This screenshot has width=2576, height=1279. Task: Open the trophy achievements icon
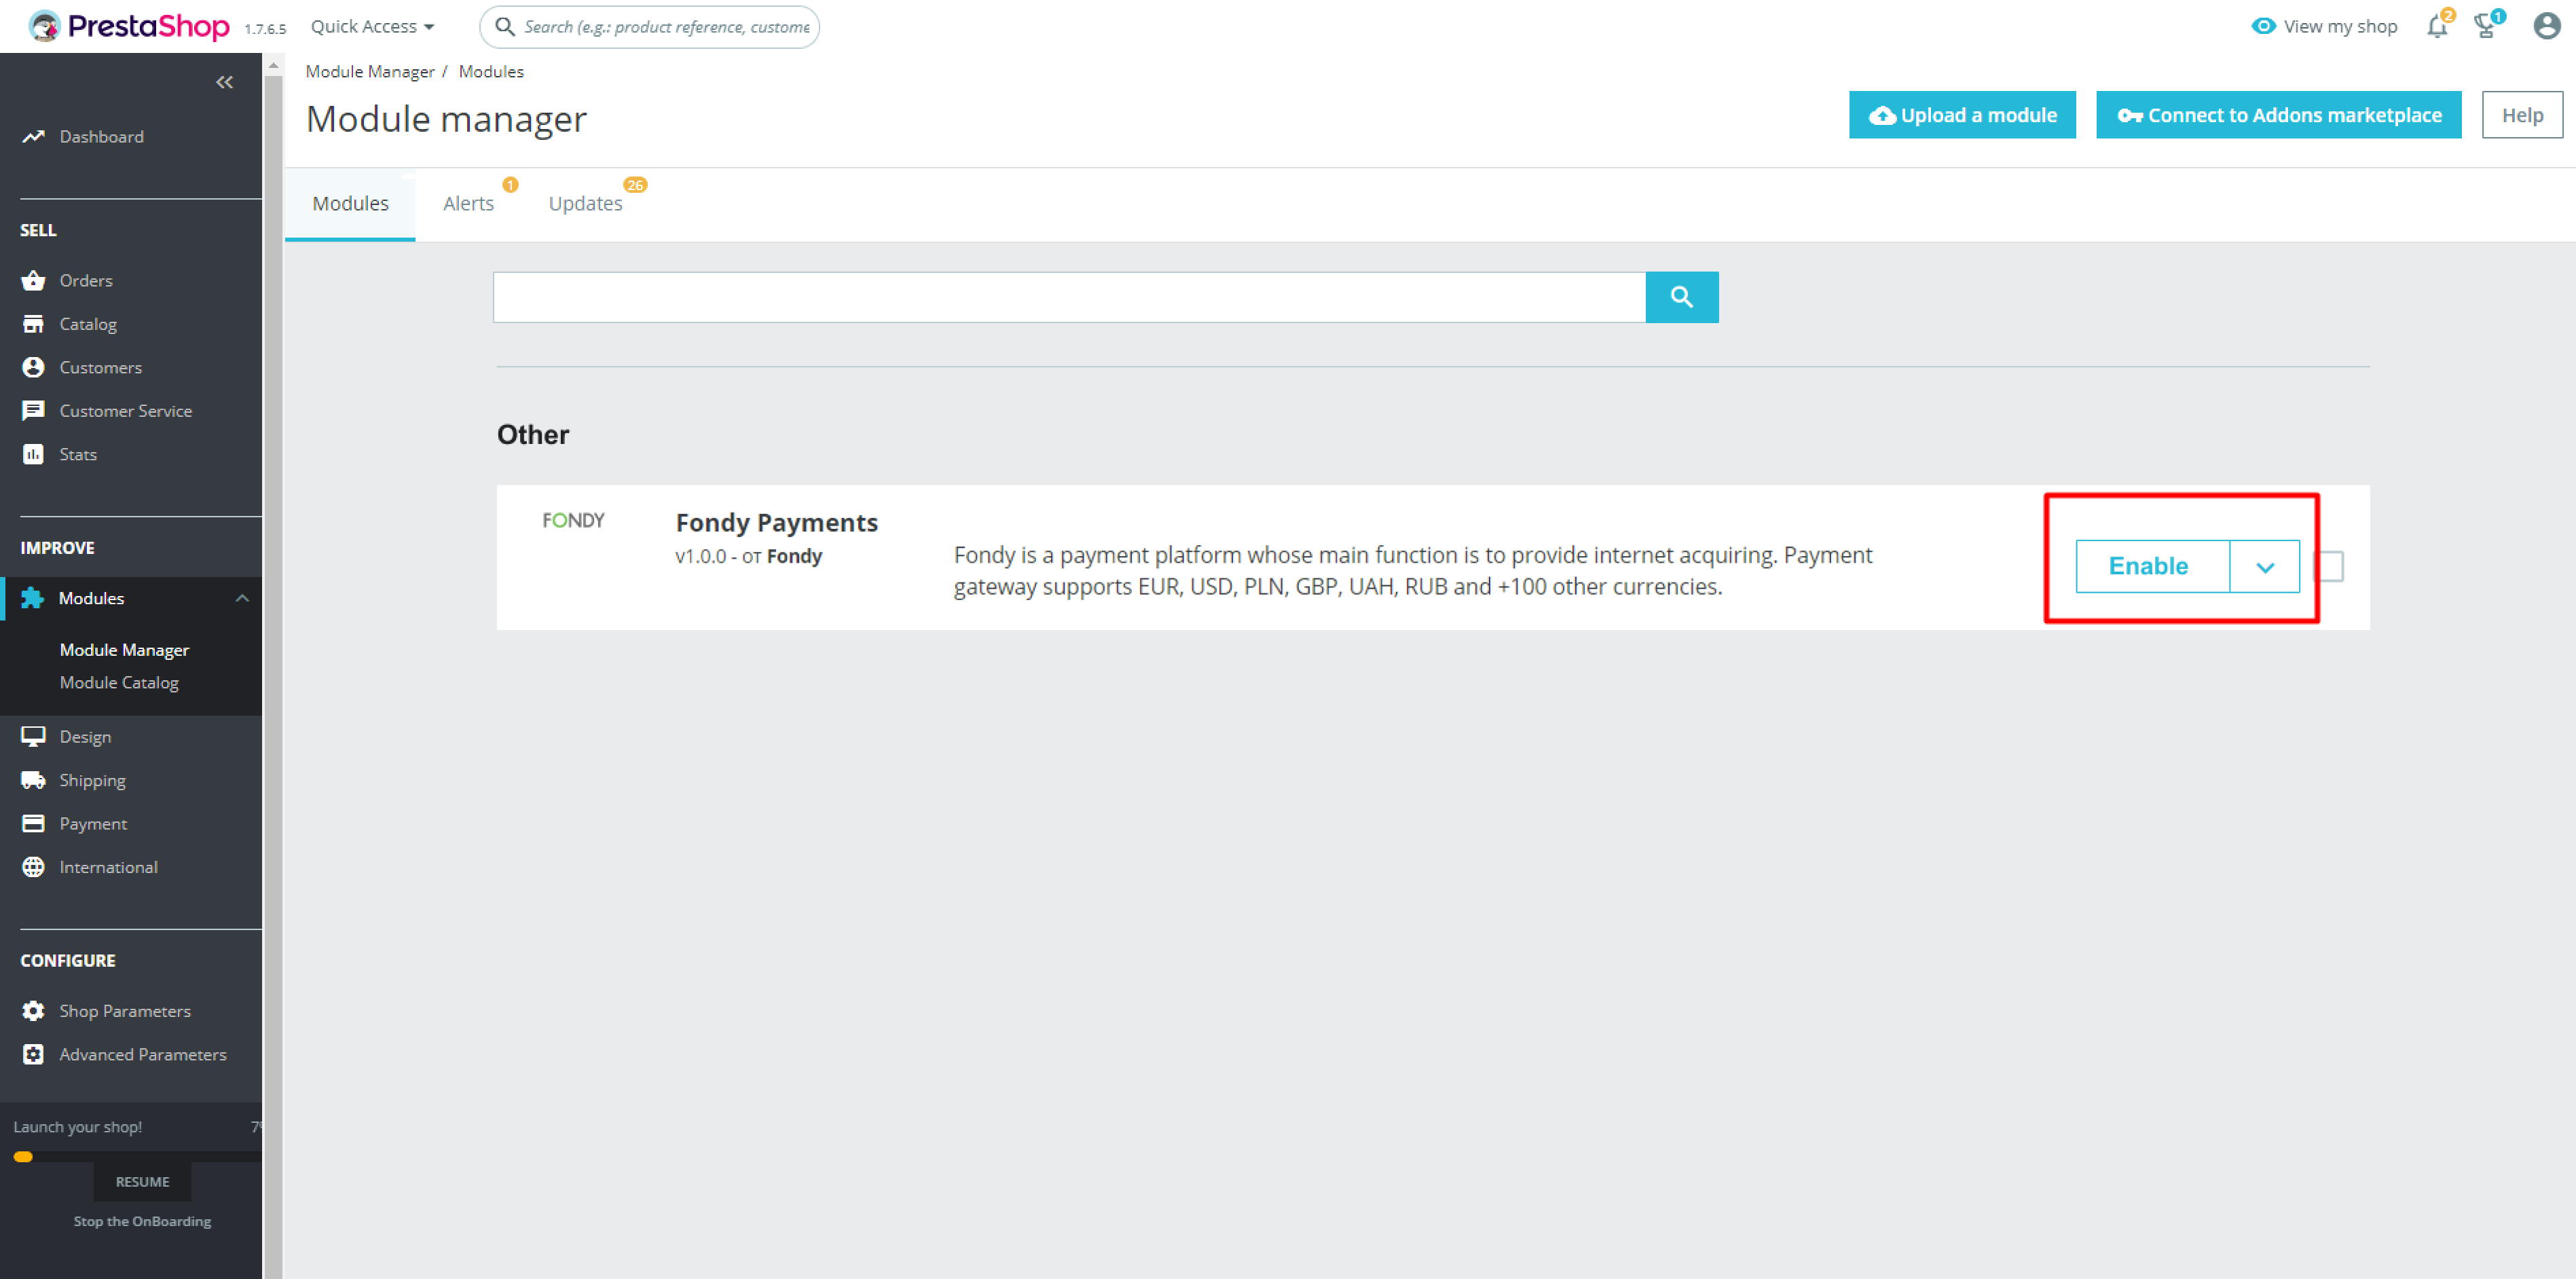click(x=2486, y=26)
